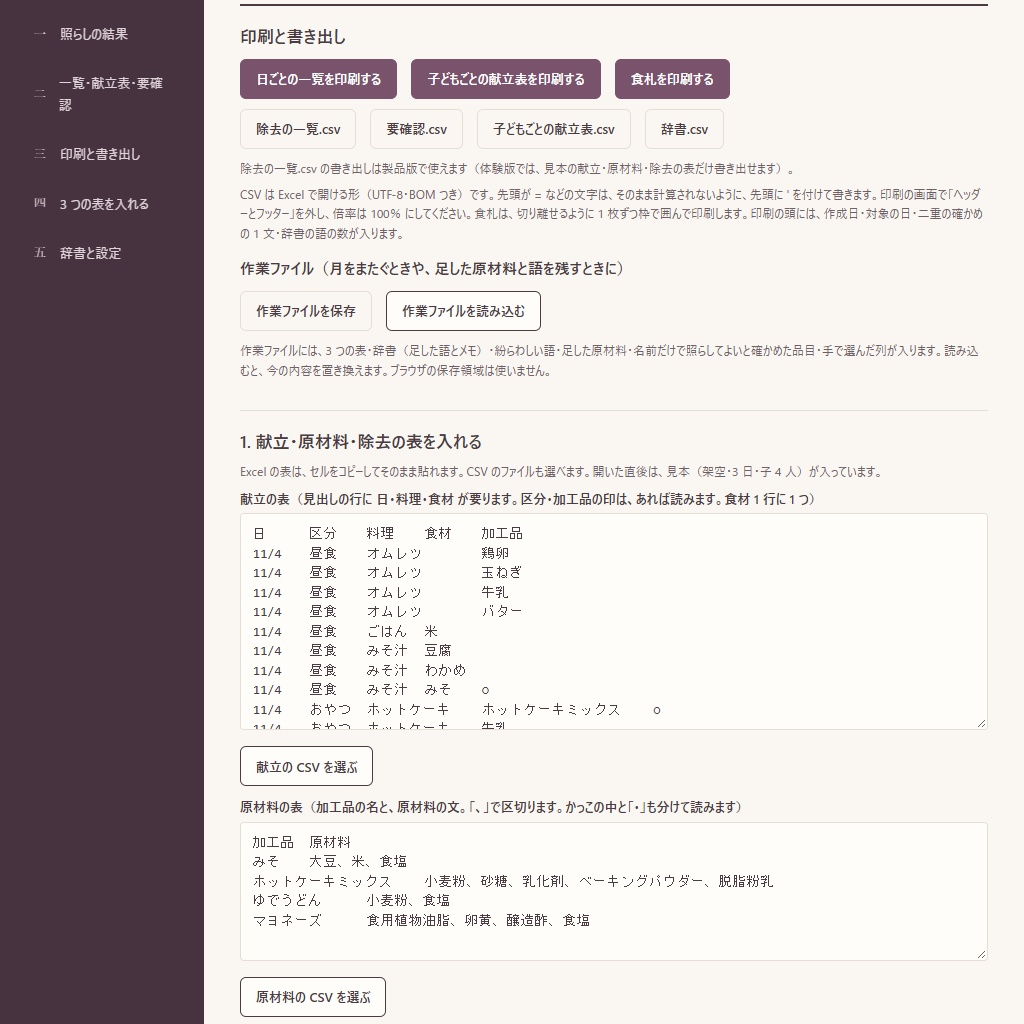Click the 食札を印刷する button
This screenshot has width=1024, height=1024.
coord(672,79)
